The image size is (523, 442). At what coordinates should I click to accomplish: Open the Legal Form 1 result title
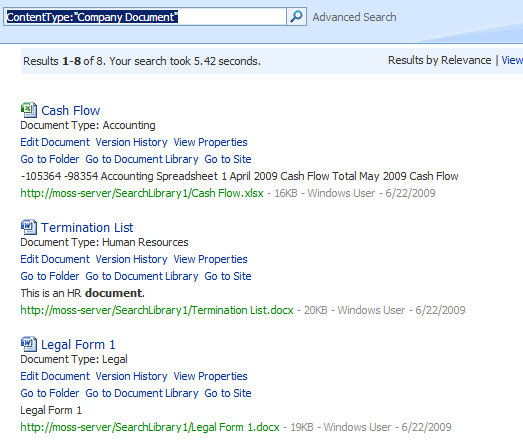tap(78, 345)
